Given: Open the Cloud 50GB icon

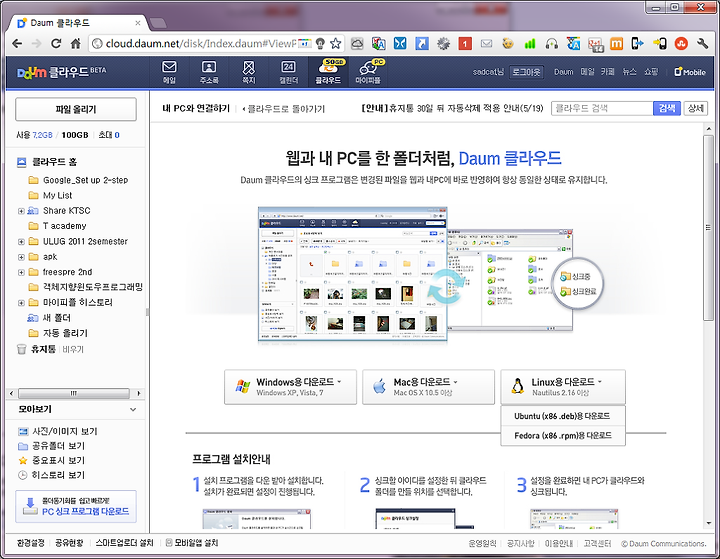Looking at the screenshot, I should point(328,72).
